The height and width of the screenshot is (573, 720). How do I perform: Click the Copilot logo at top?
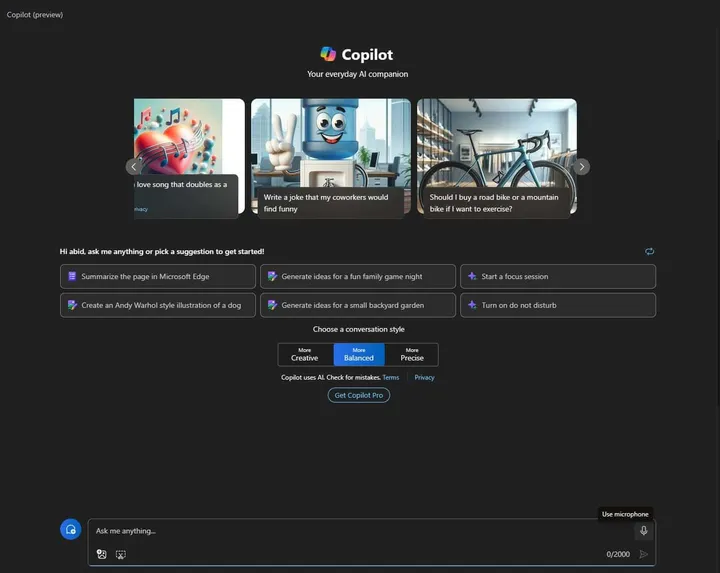(328, 54)
